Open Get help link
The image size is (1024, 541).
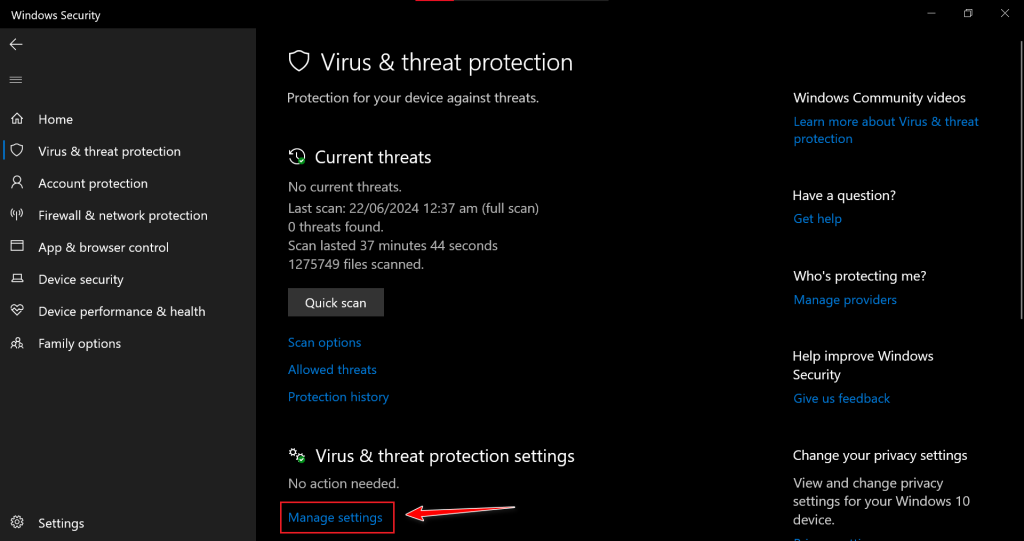point(817,219)
